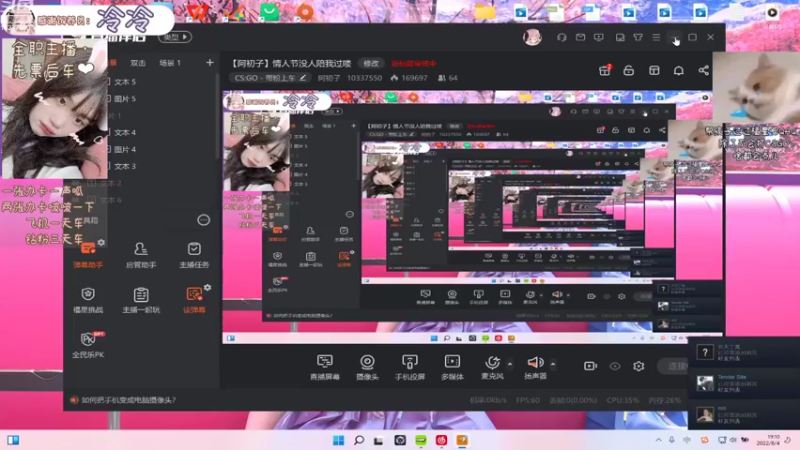Expand the microphone options arrow
Image resolution: width=800 pixels, height=450 pixels.
[x=510, y=364]
